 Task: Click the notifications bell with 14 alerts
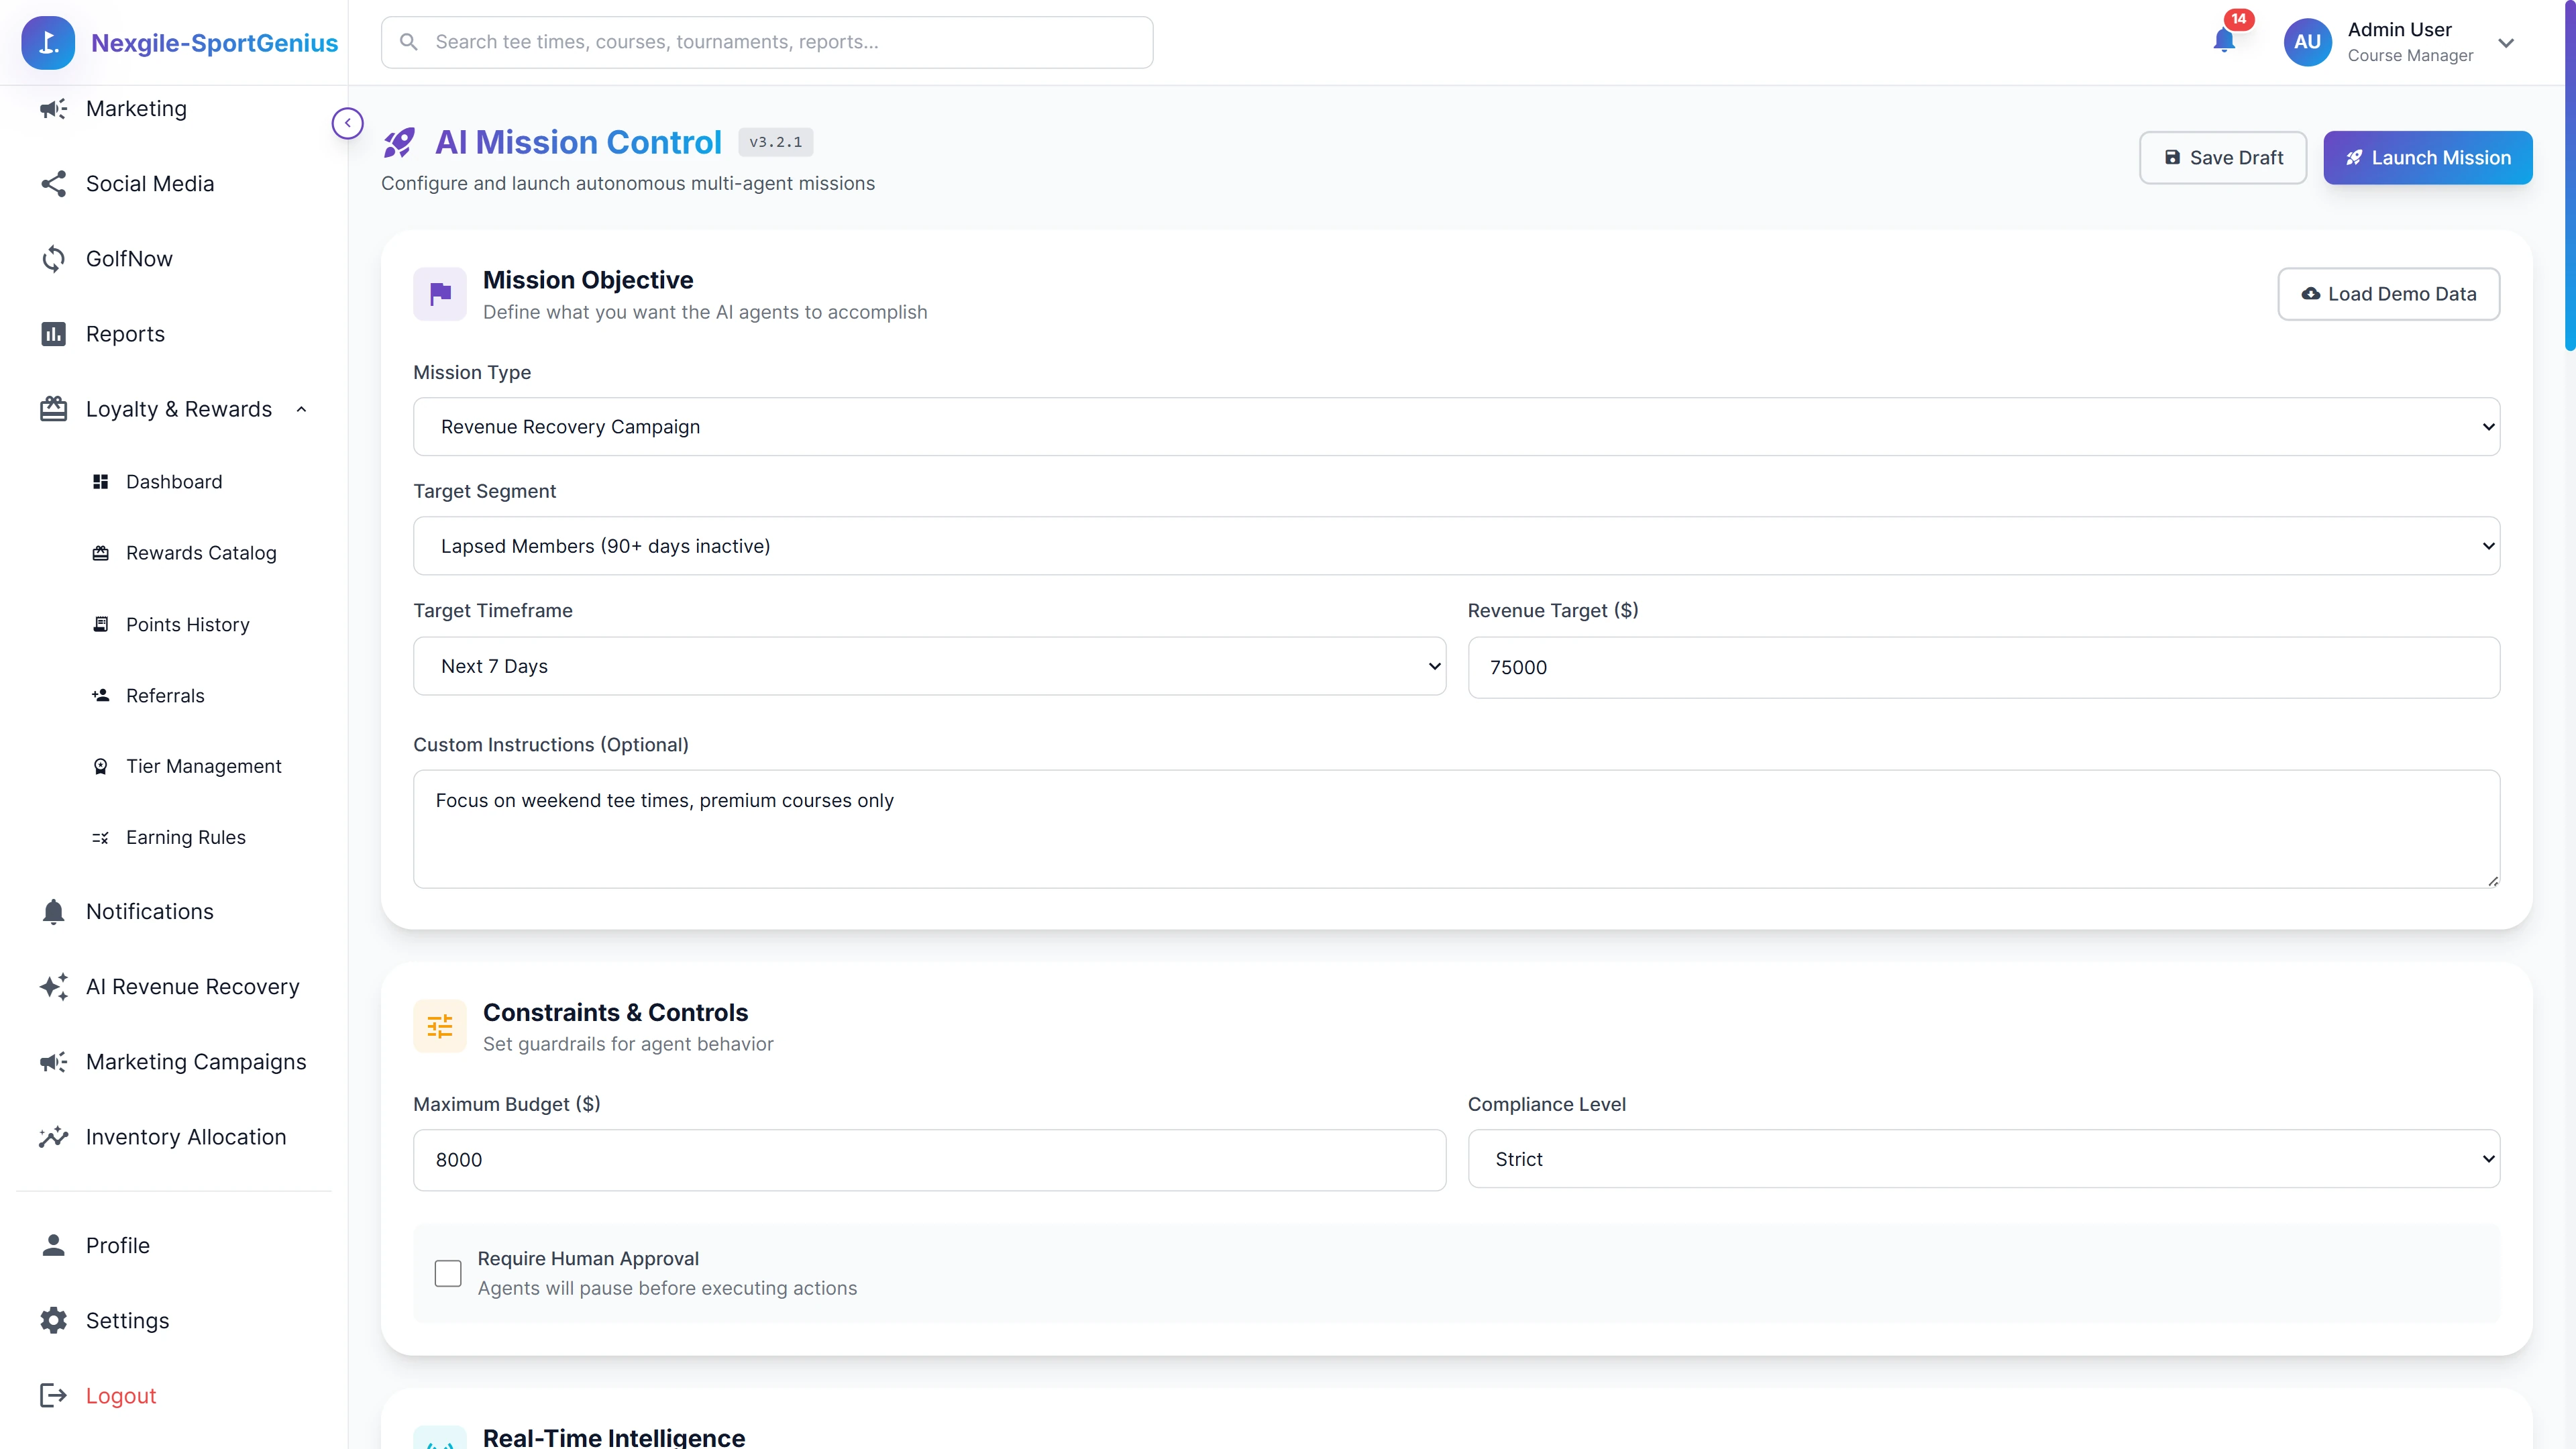2224,42
